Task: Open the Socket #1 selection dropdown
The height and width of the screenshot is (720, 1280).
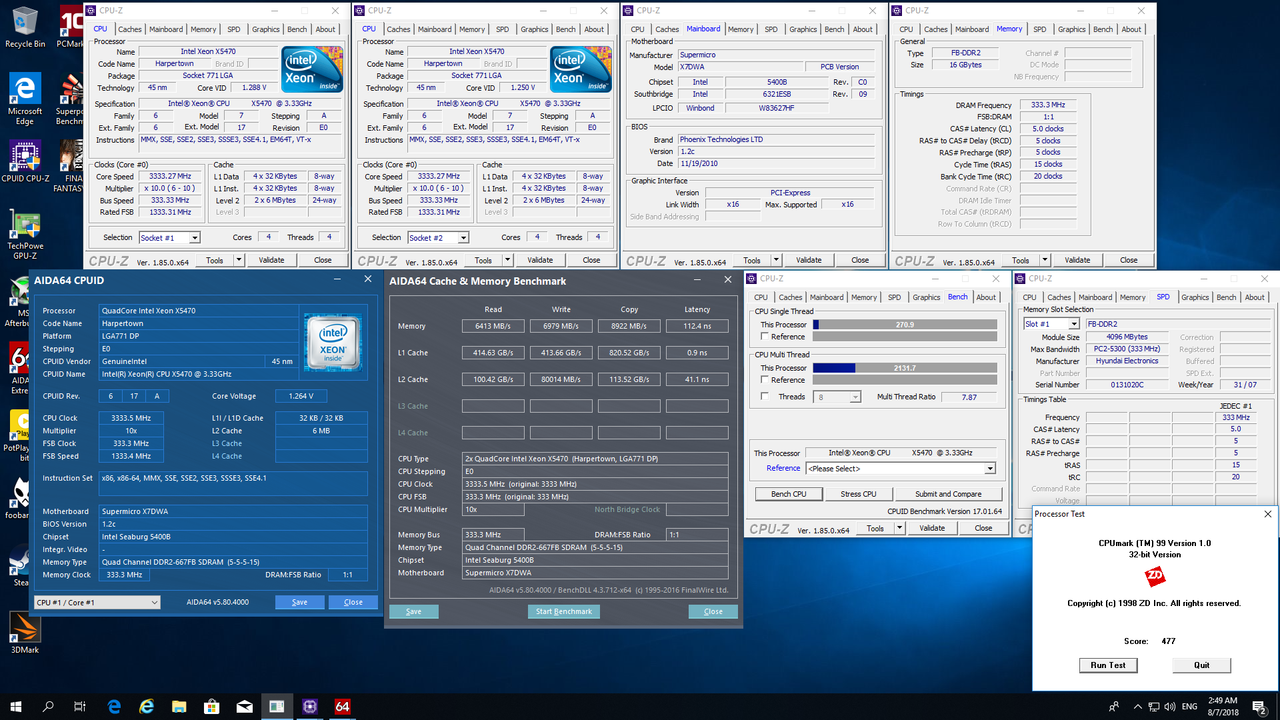Action: [x=168, y=237]
